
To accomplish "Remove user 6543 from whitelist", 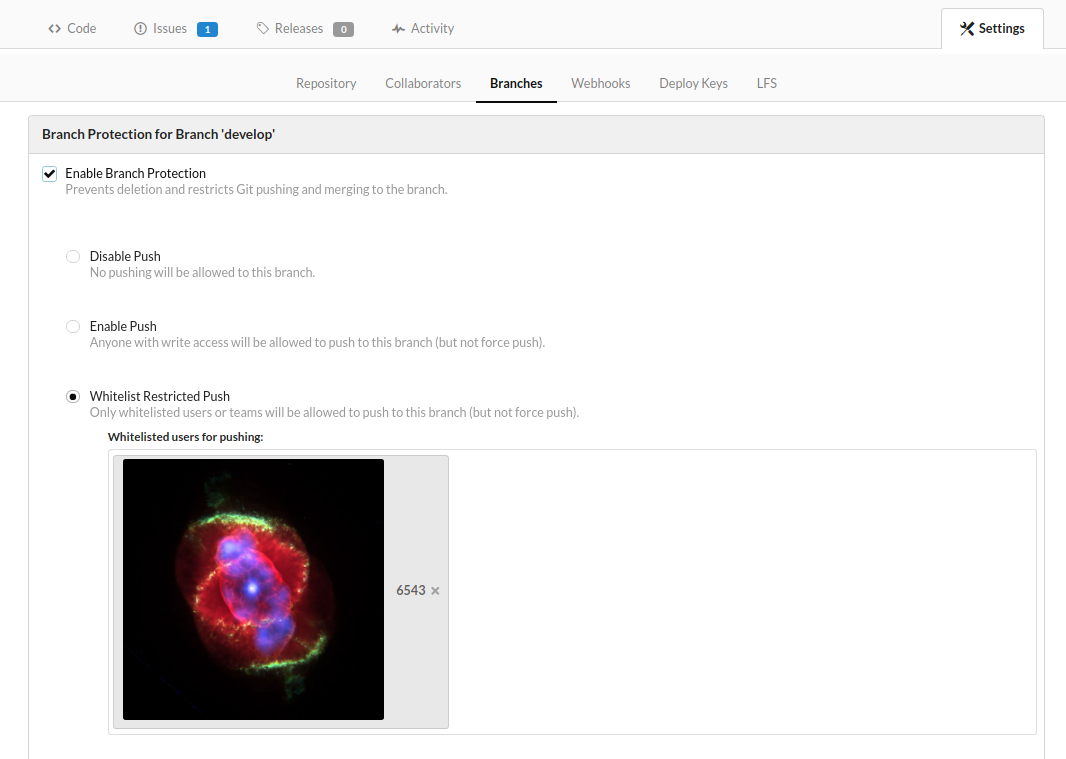I will (x=435, y=591).
